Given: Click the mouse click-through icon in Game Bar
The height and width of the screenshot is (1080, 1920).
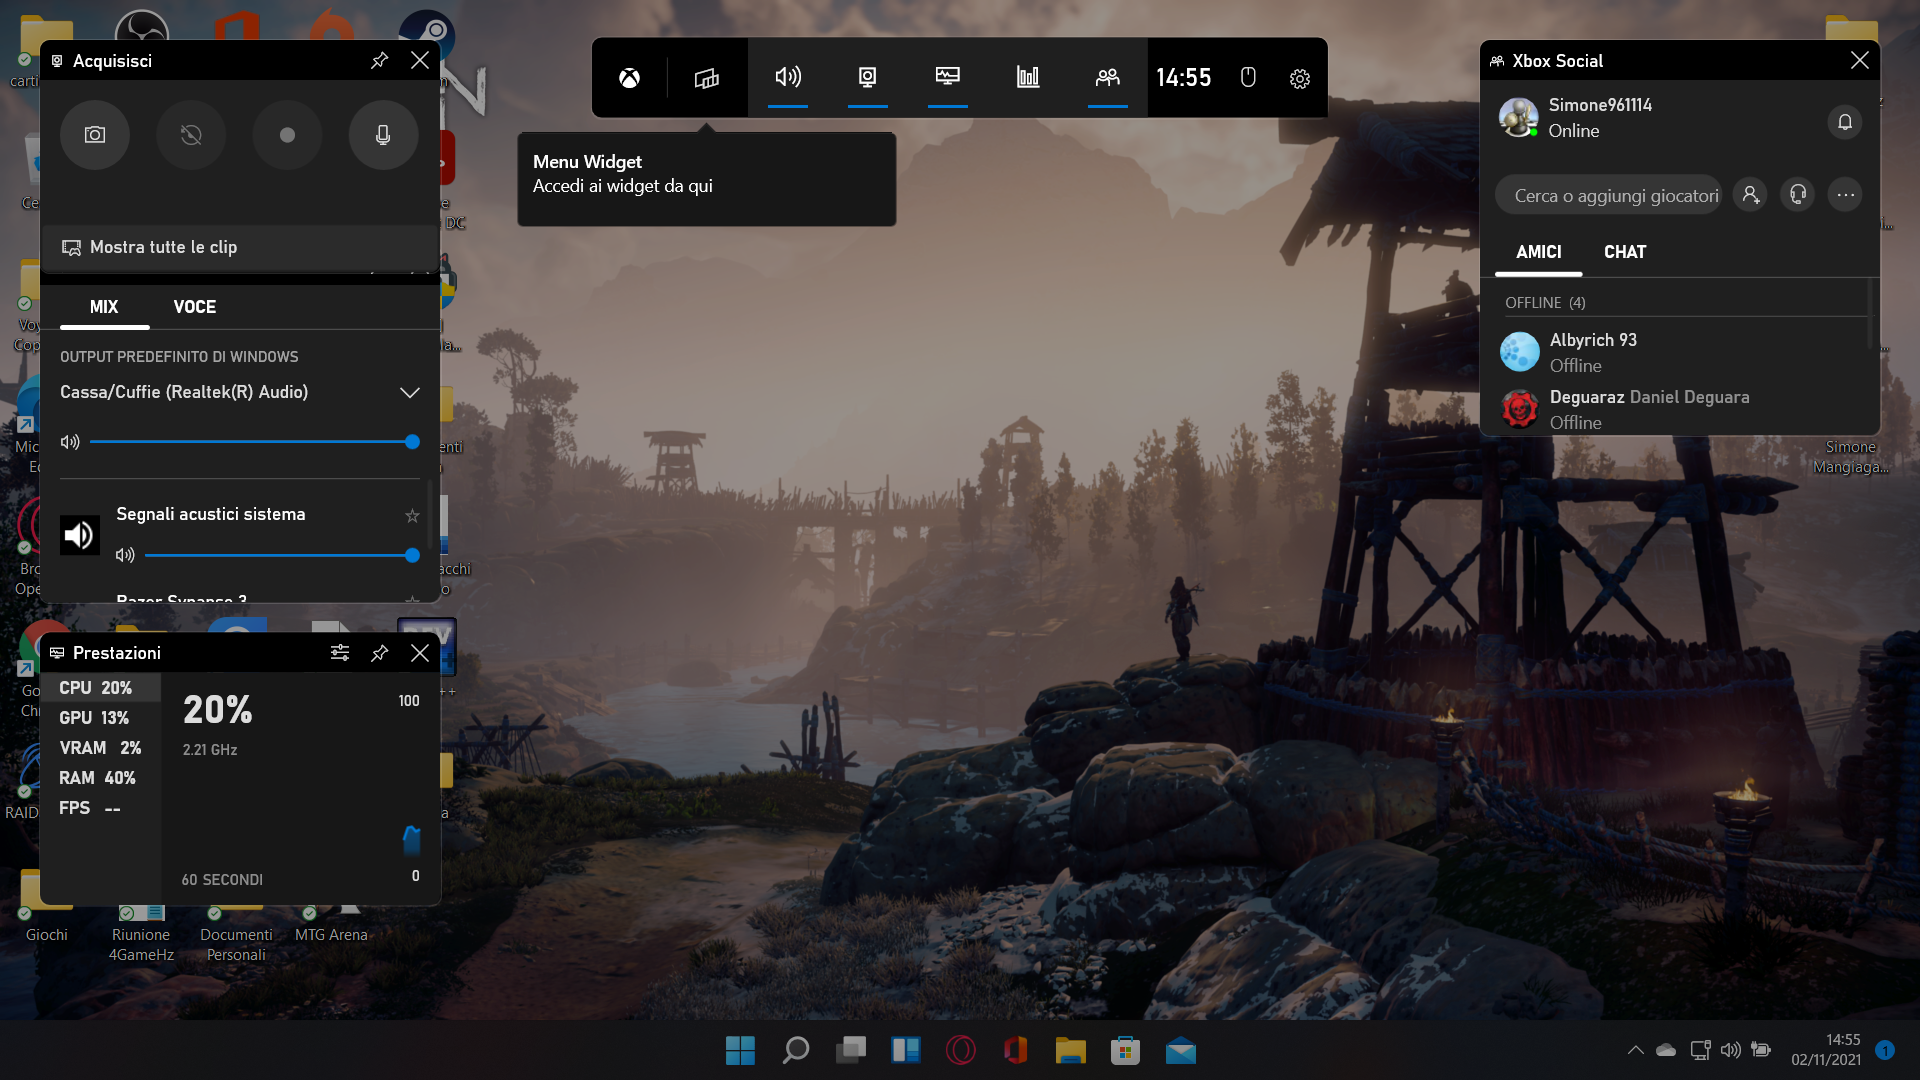Looking at the screenshot, I should click(1248, 77).
